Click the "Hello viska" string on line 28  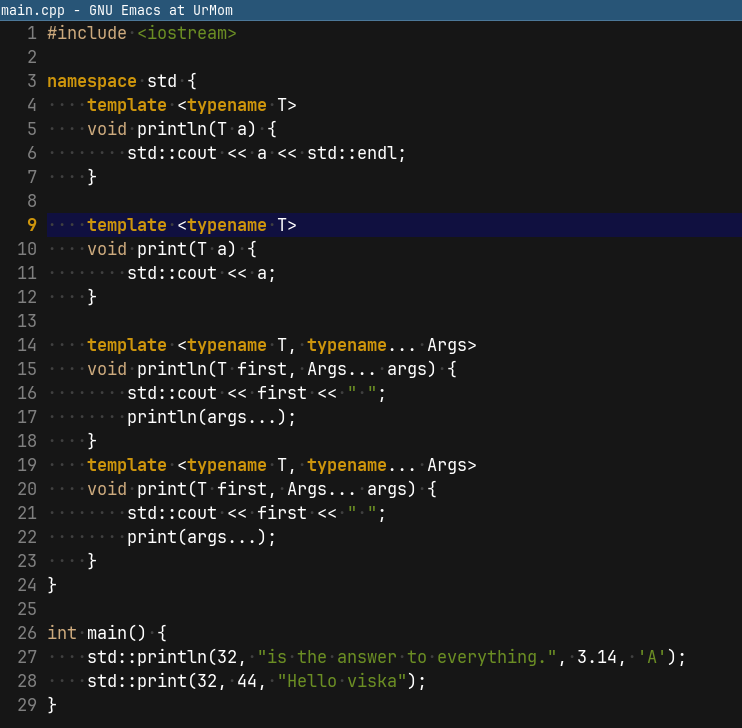pyautogui.click(x=342, y=681)
